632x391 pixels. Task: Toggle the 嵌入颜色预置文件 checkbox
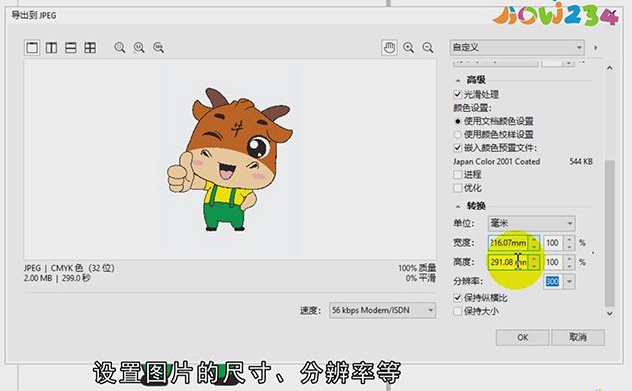point(457,148)
